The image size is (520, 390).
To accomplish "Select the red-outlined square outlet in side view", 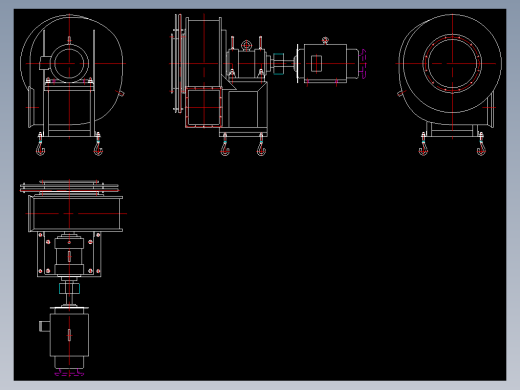I will (x=204, y=107).
